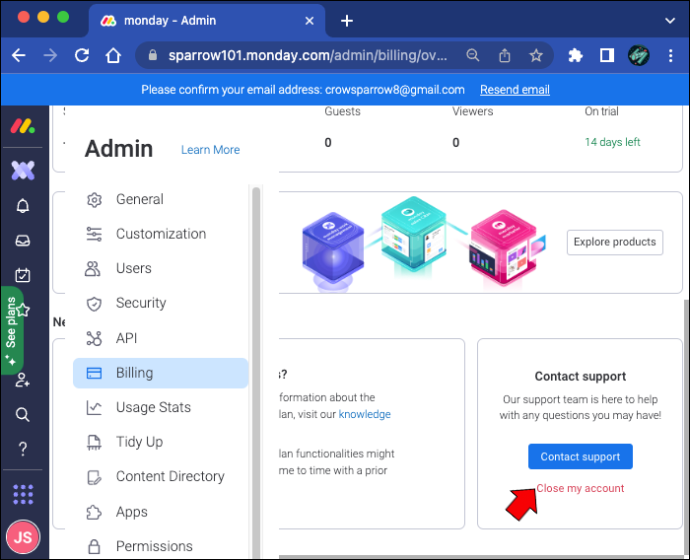690x560 pixels.
Task: Click the Billing card icon
Action: tap(94, 373)
